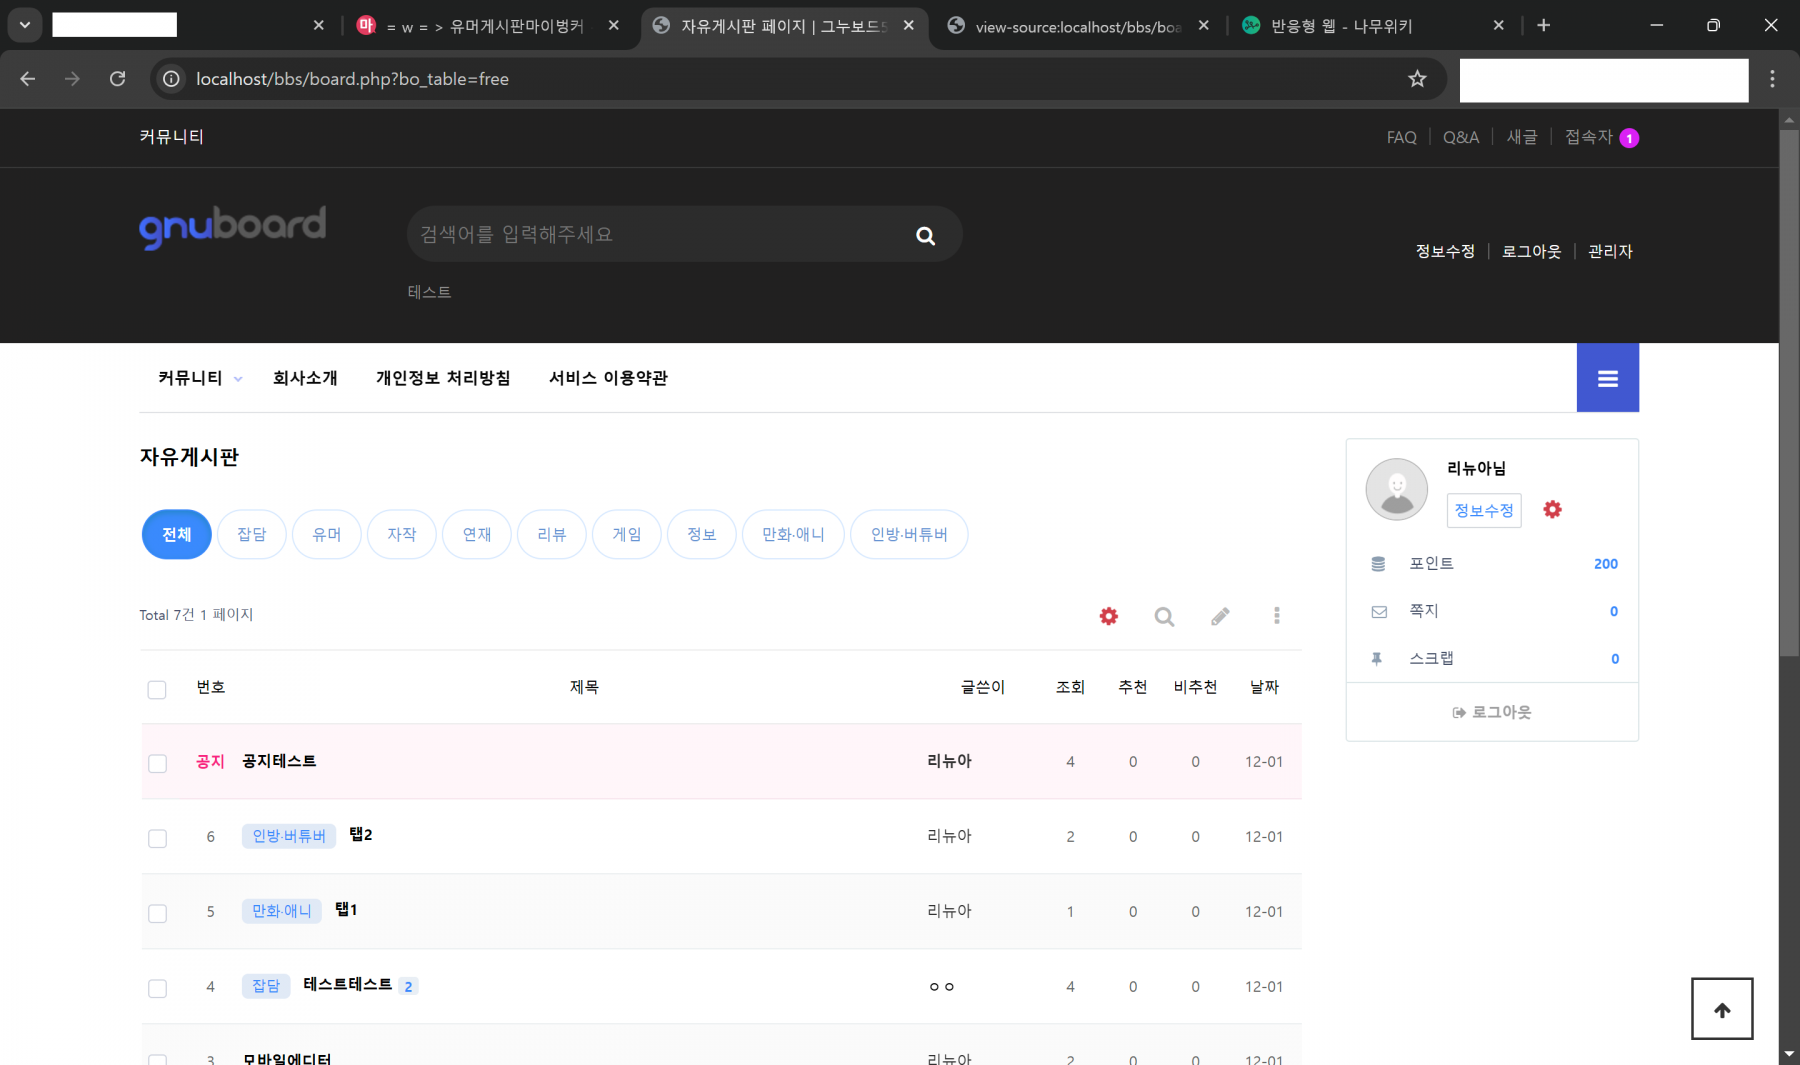Image resolution: width=1800 pixels, height=1065 pixels.
Task: Click the search magnifier in header search box
Action: (x=925, y=235)
